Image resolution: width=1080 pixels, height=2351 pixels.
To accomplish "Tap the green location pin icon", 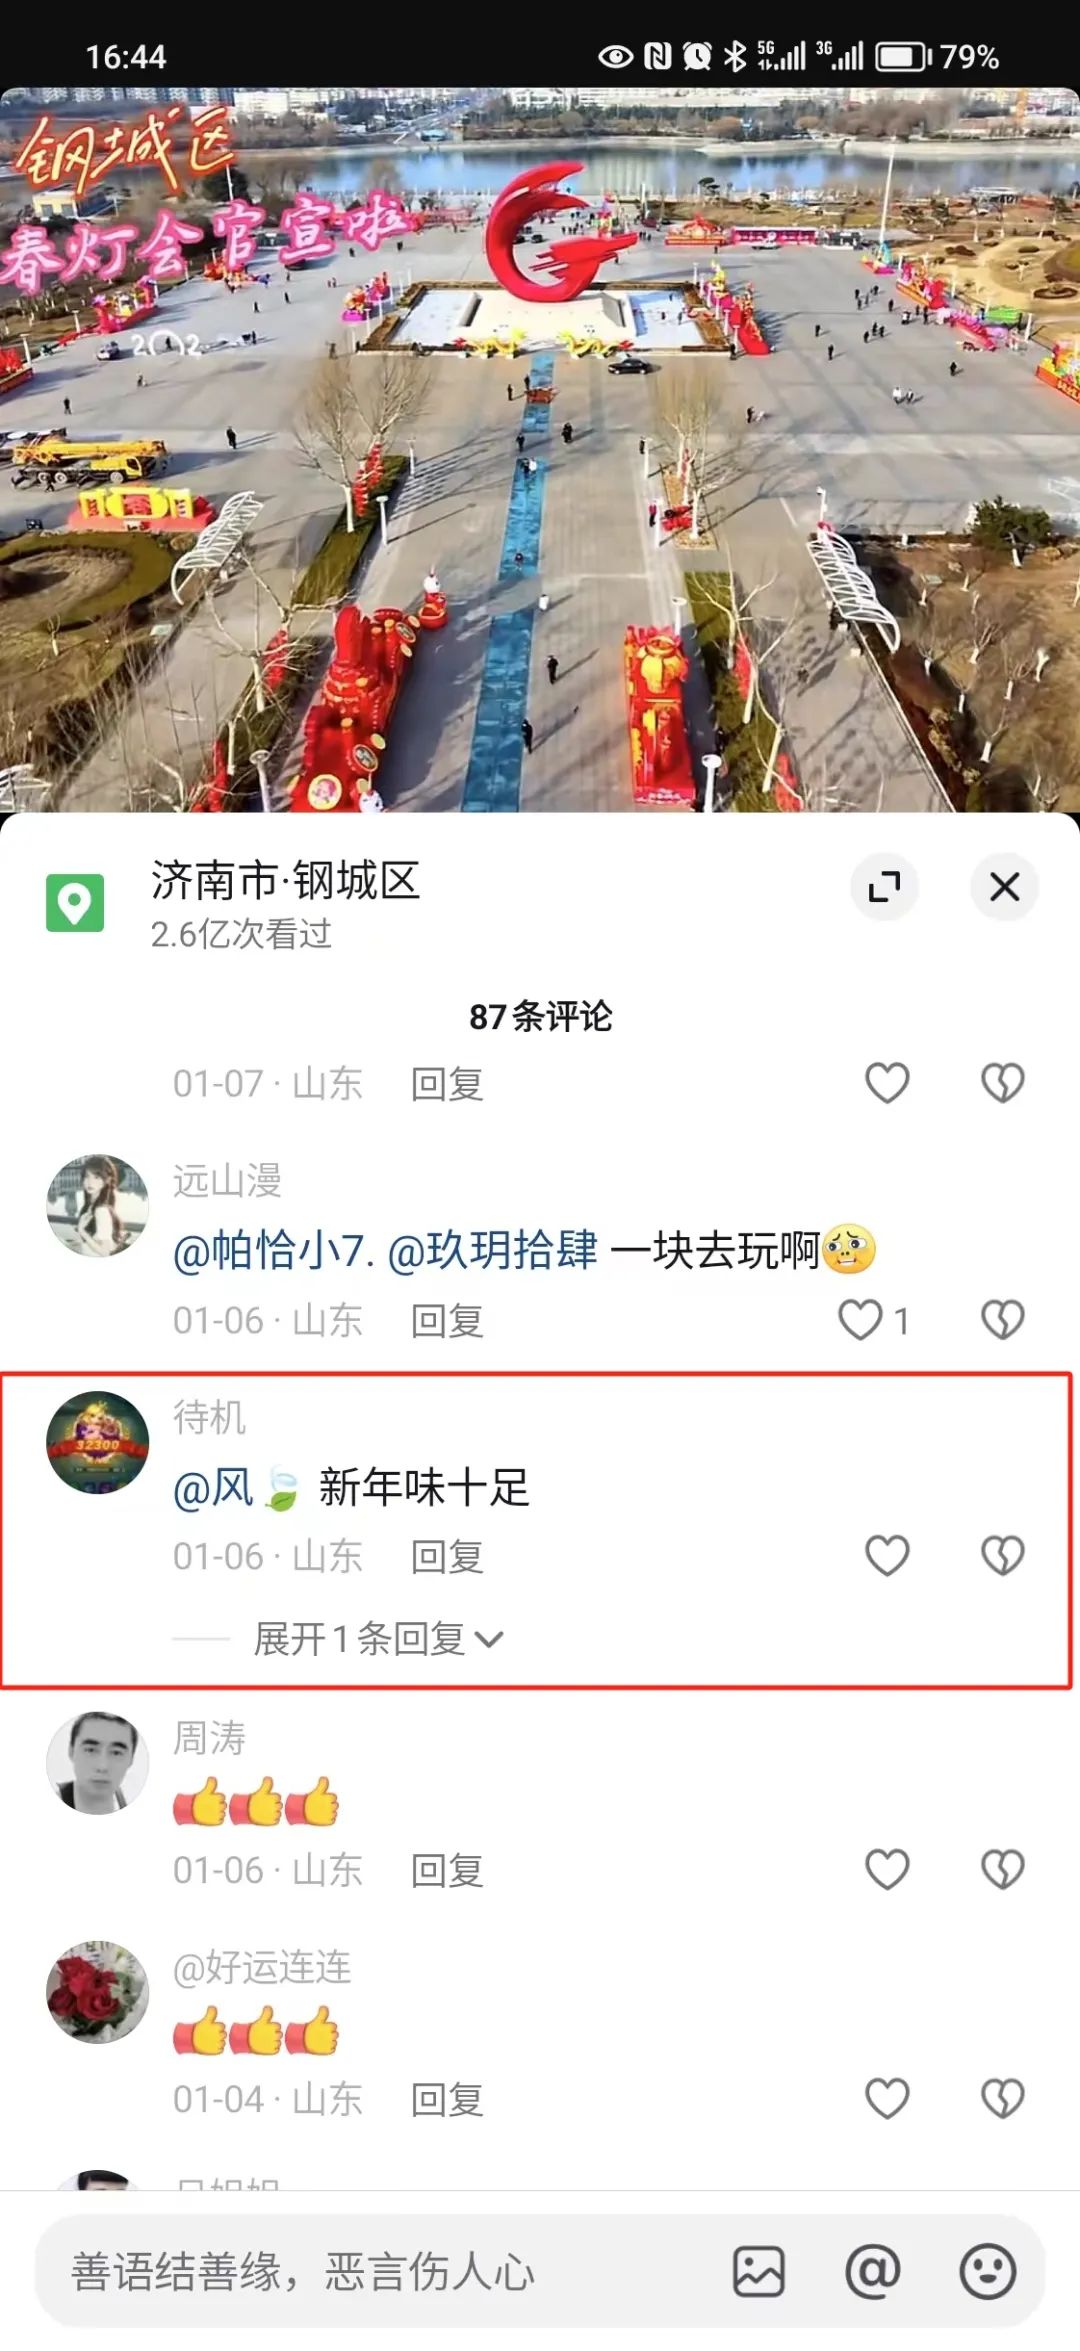I will 75,903.
